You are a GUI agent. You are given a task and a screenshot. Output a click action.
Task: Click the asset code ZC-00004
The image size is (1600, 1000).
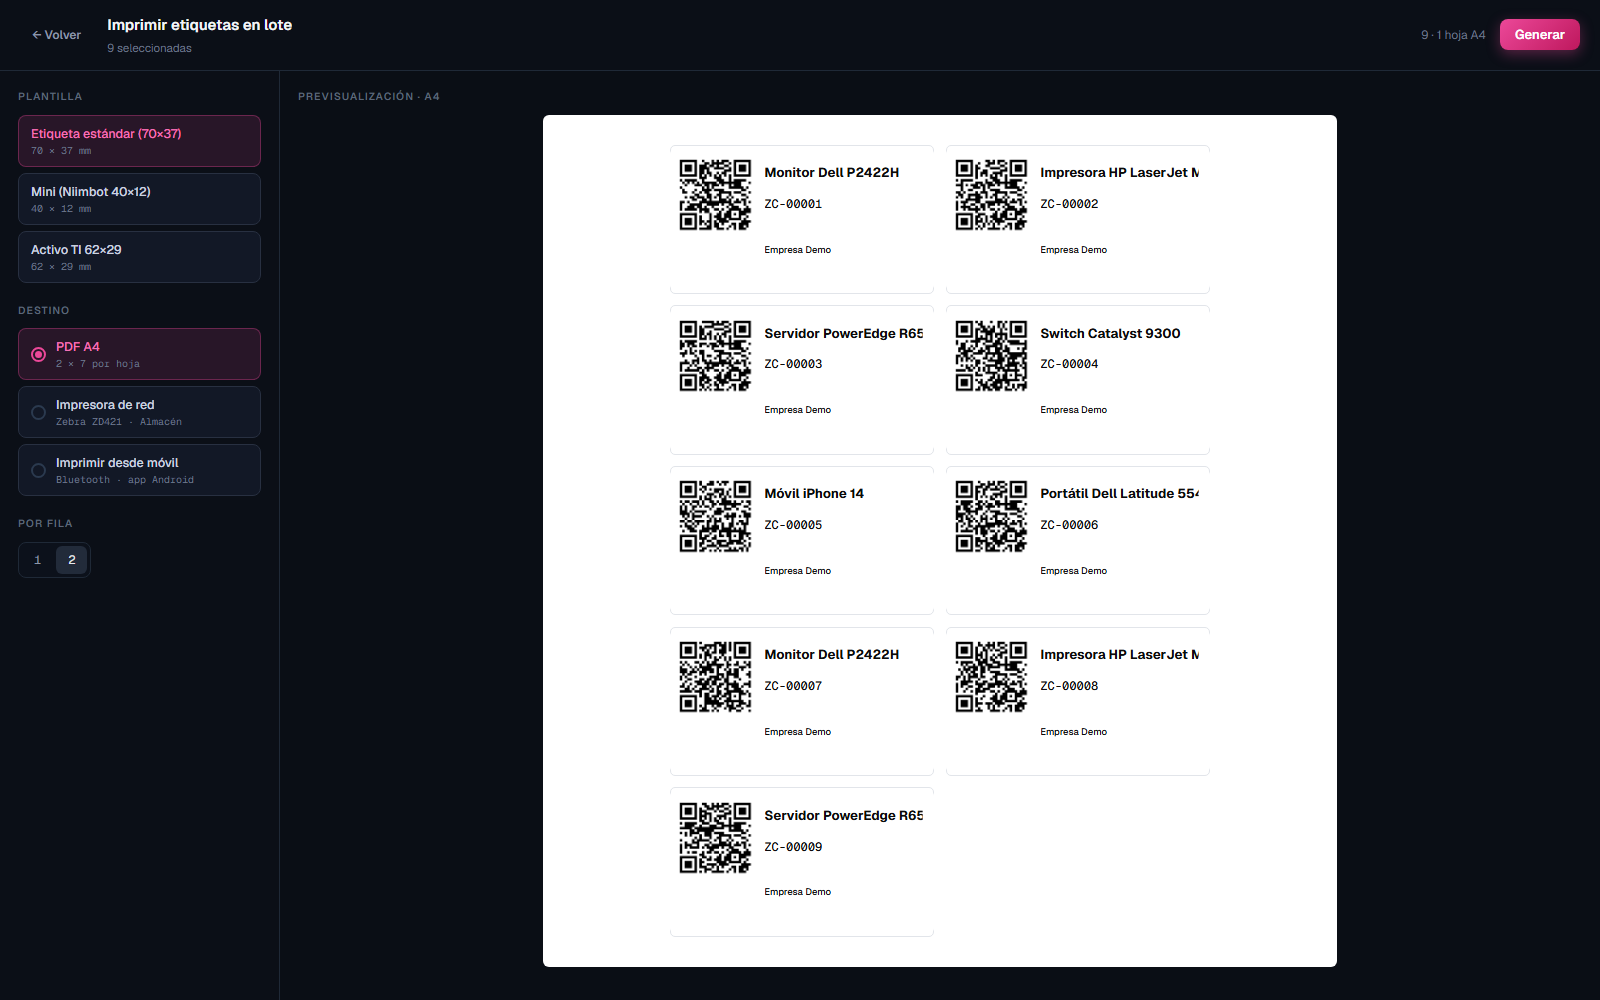click(1069, 364)
